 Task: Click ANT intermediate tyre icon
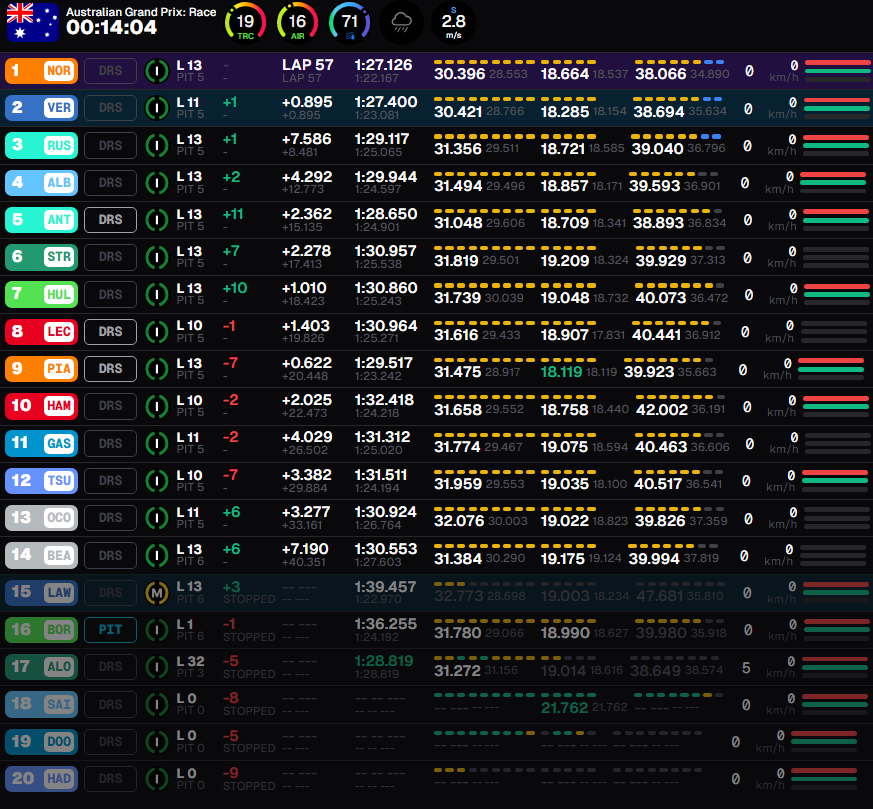(x=156, y=220)
